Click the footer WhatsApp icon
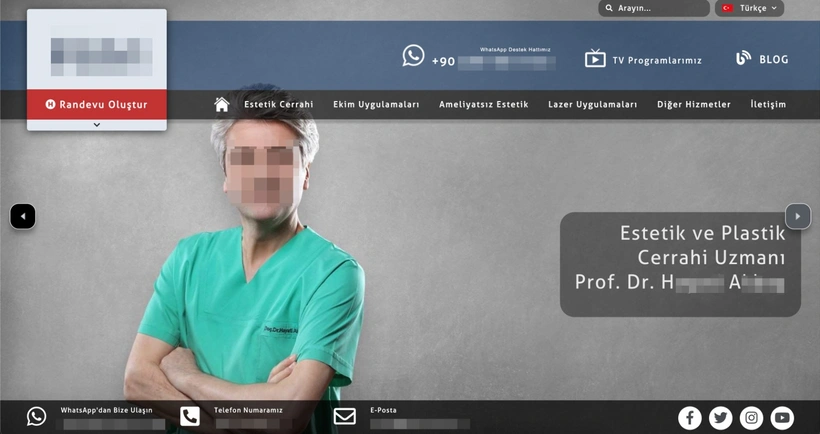 pyautogui.click(x=37, y=416)
